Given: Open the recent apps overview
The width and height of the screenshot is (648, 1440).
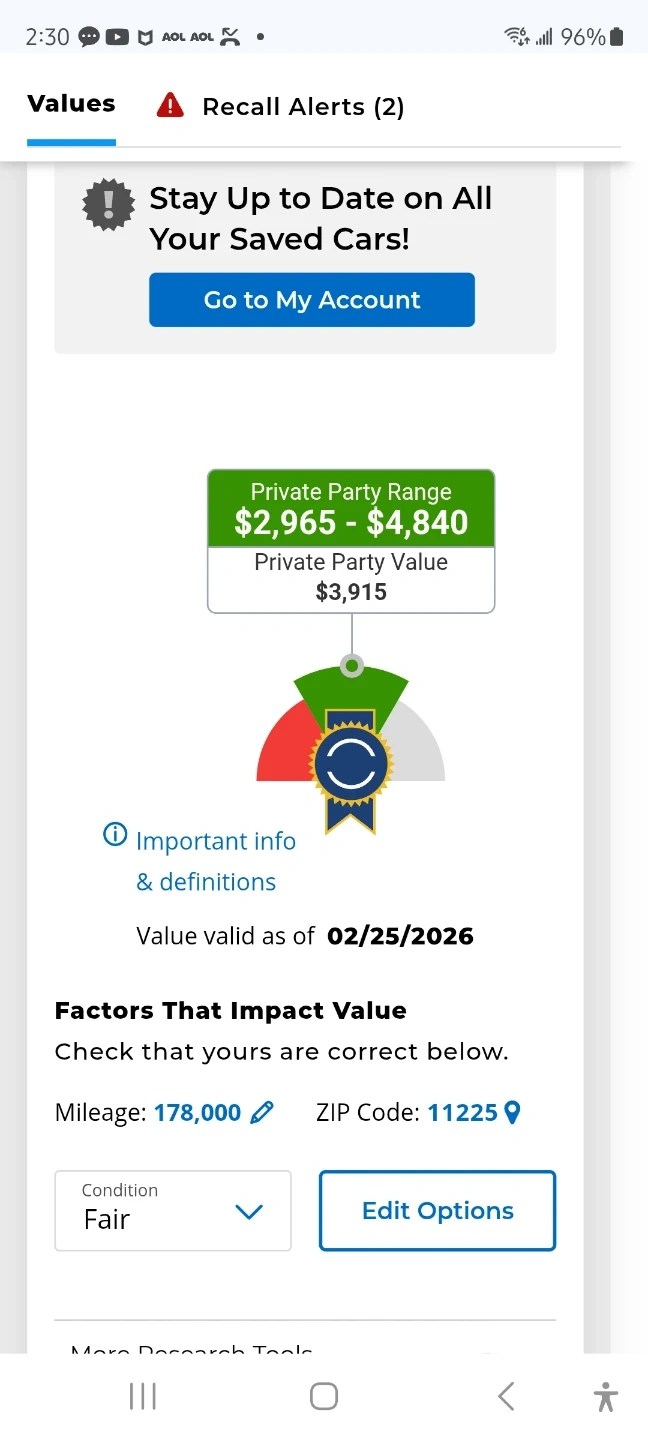Looking at the screenshot, I should pos(143,1396).
